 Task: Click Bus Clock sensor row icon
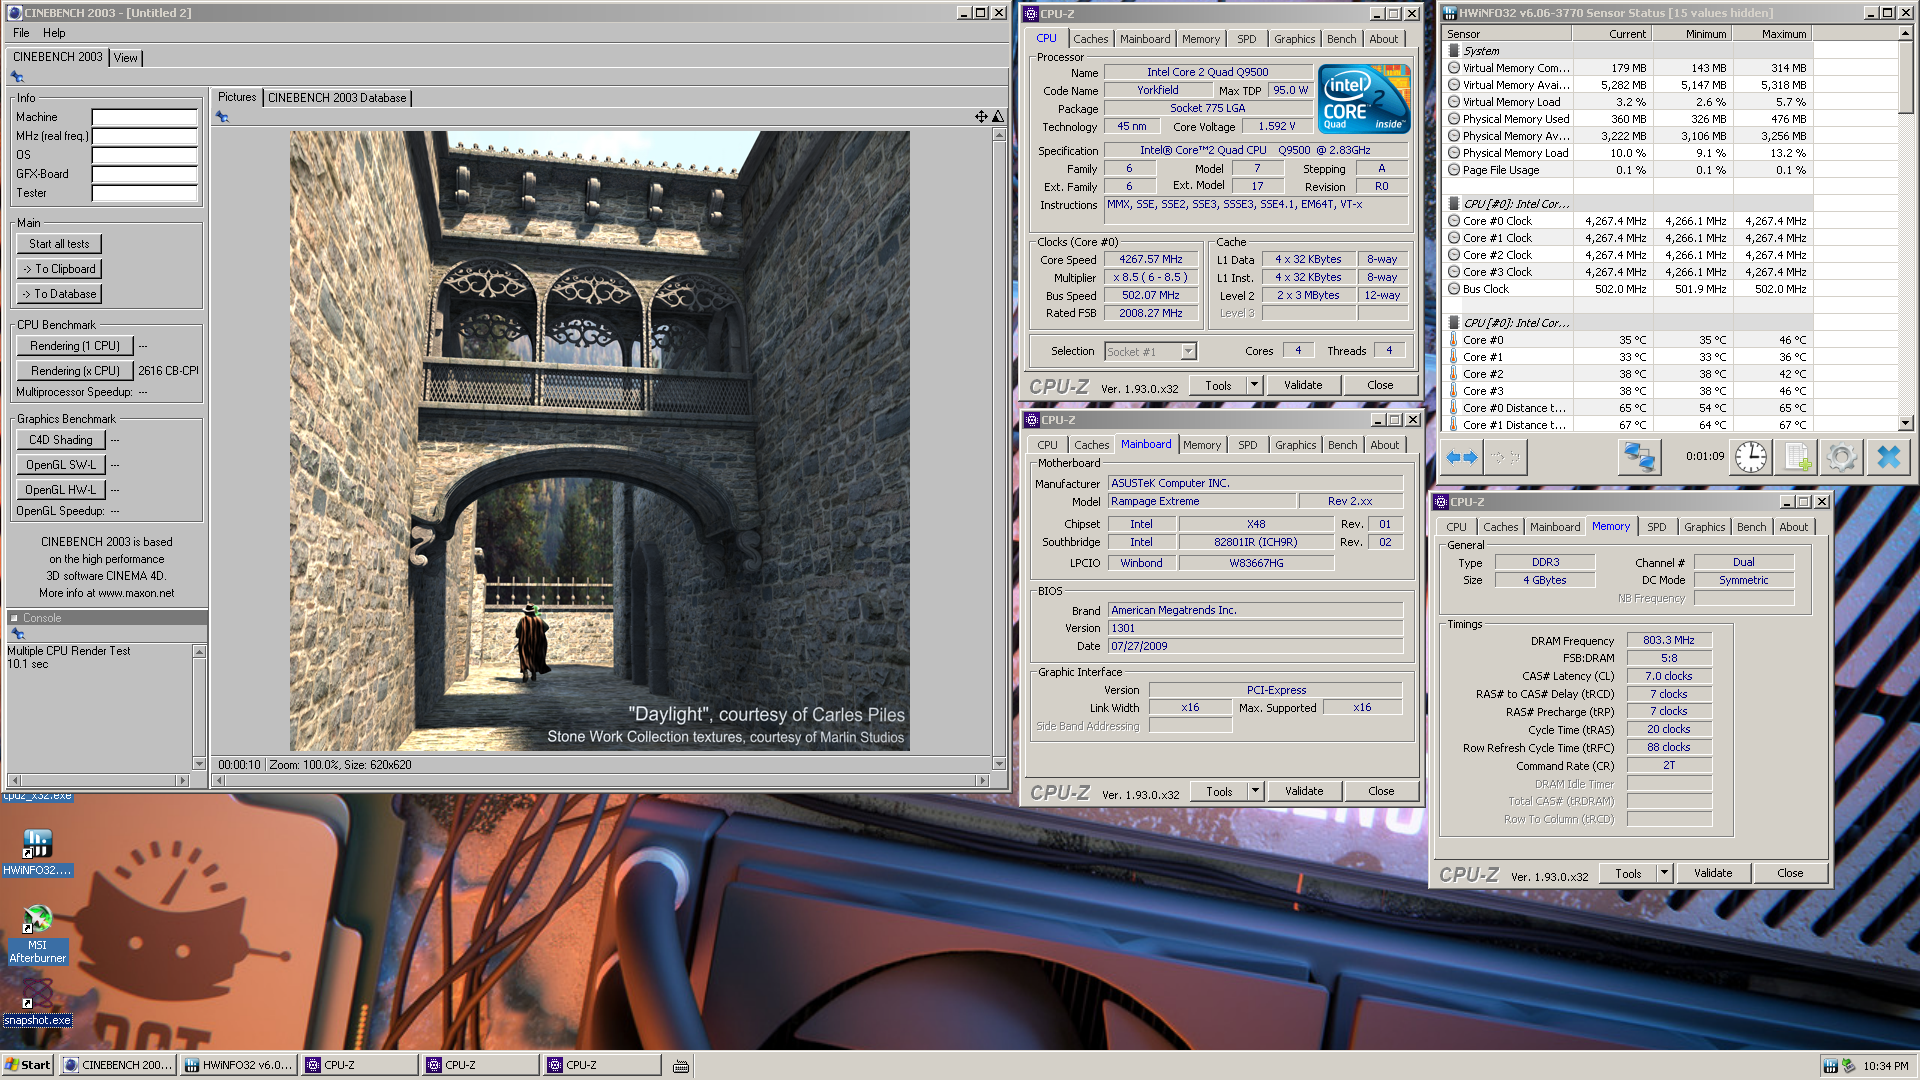1454,289
